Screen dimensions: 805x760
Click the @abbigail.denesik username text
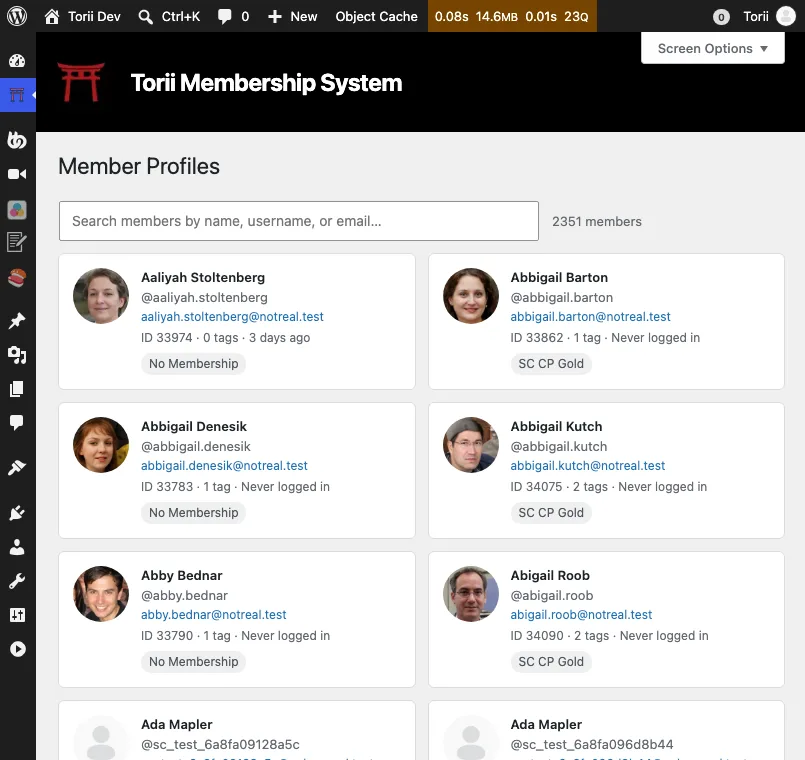[x=196, y=446]
